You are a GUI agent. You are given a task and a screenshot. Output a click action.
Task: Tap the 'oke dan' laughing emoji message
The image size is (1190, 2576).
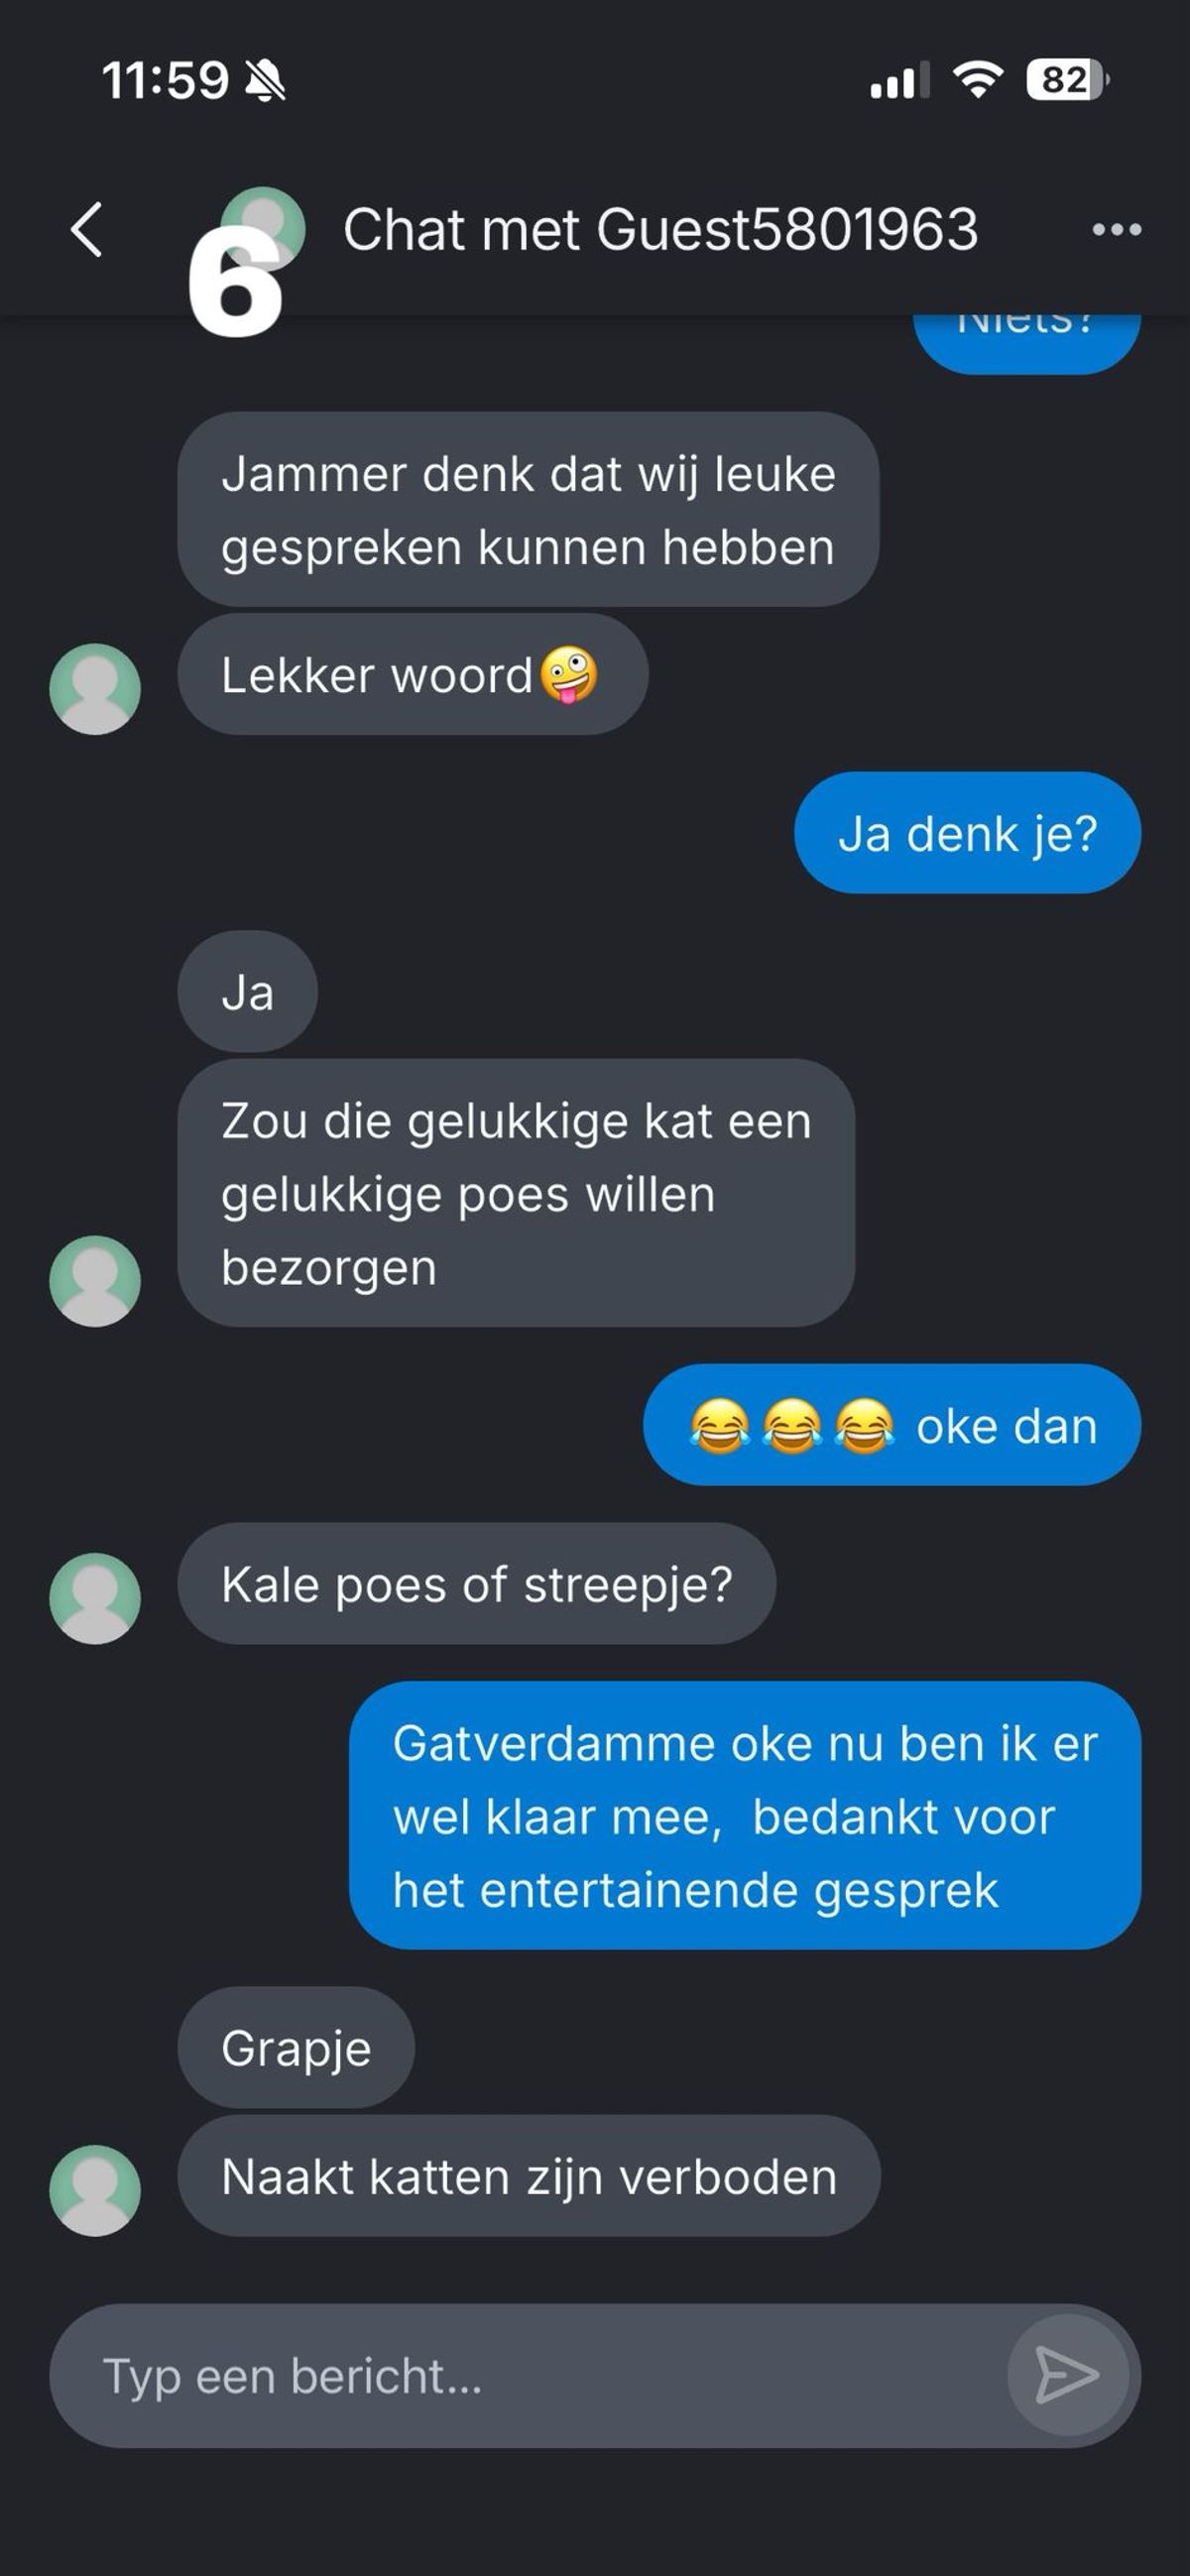(x=892, y=1425)
